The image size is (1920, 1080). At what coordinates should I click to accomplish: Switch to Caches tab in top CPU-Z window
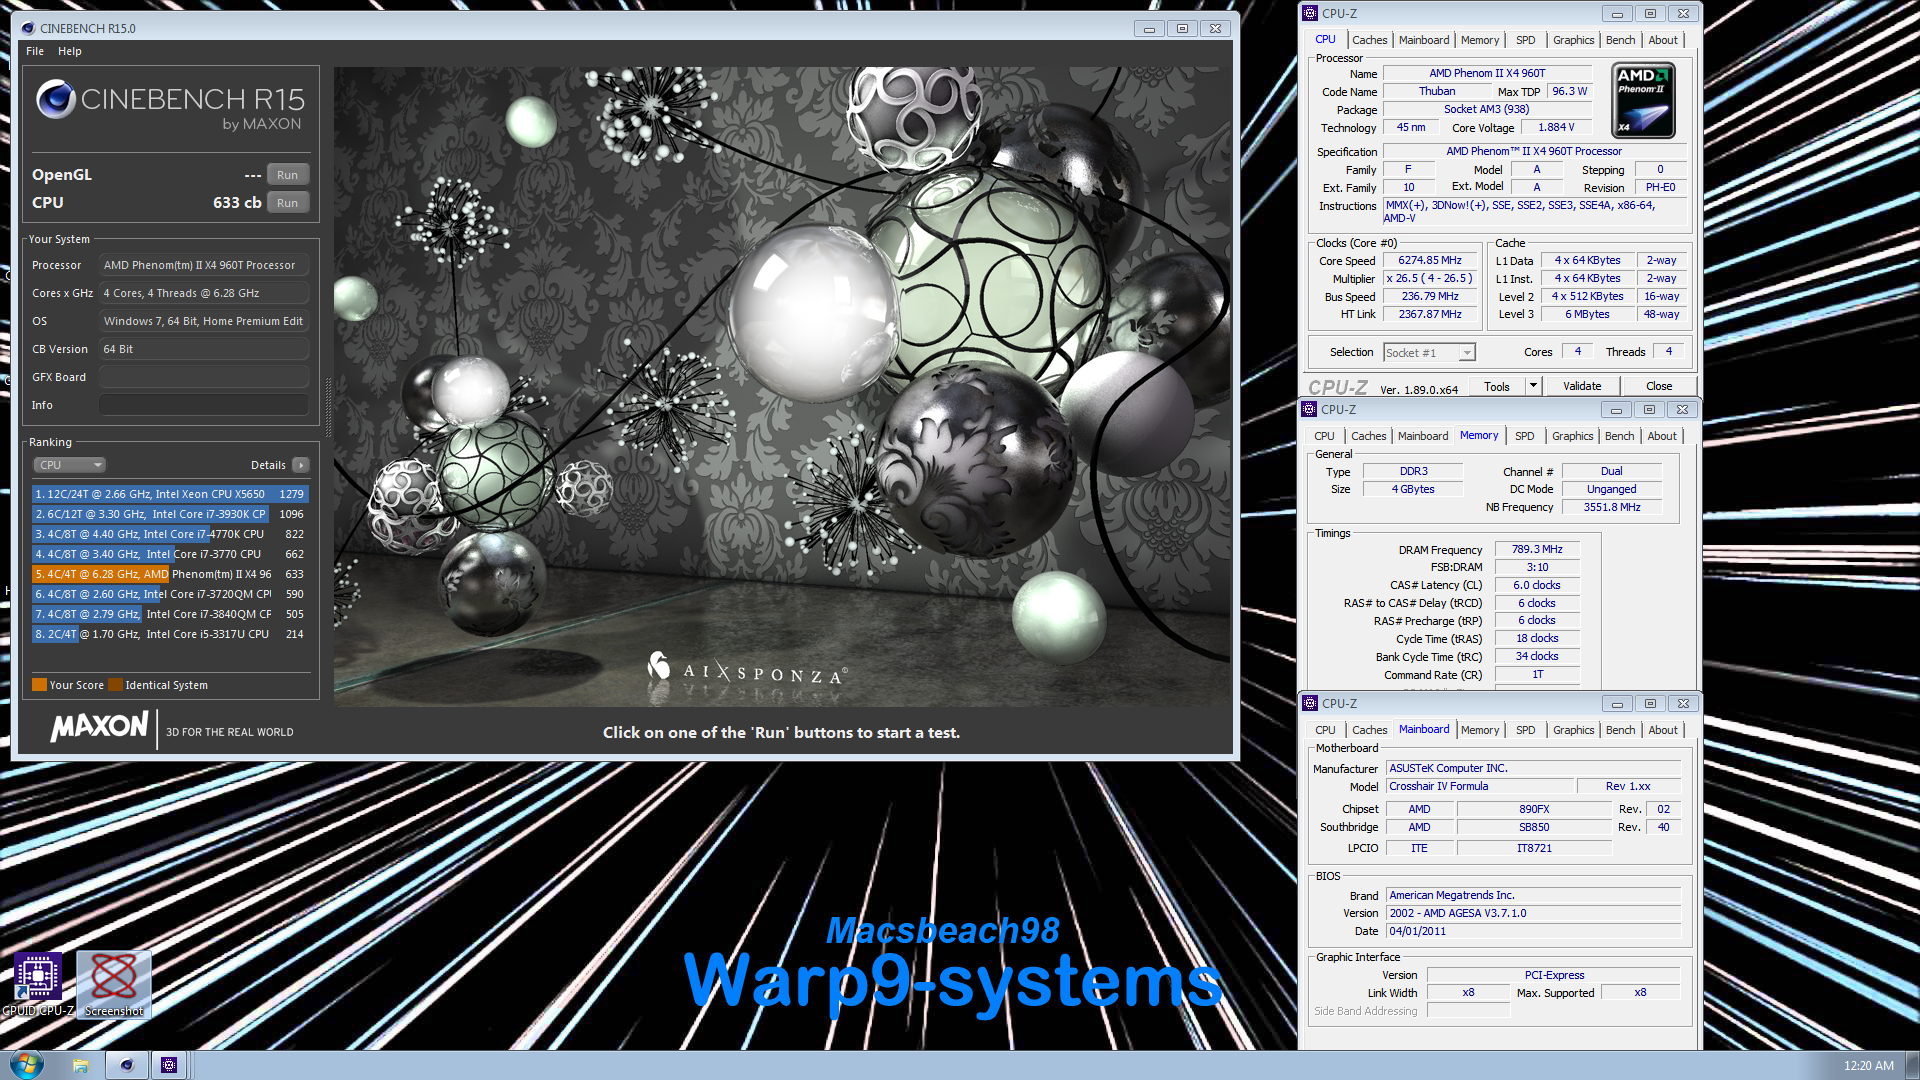[x=1369, y=40]
